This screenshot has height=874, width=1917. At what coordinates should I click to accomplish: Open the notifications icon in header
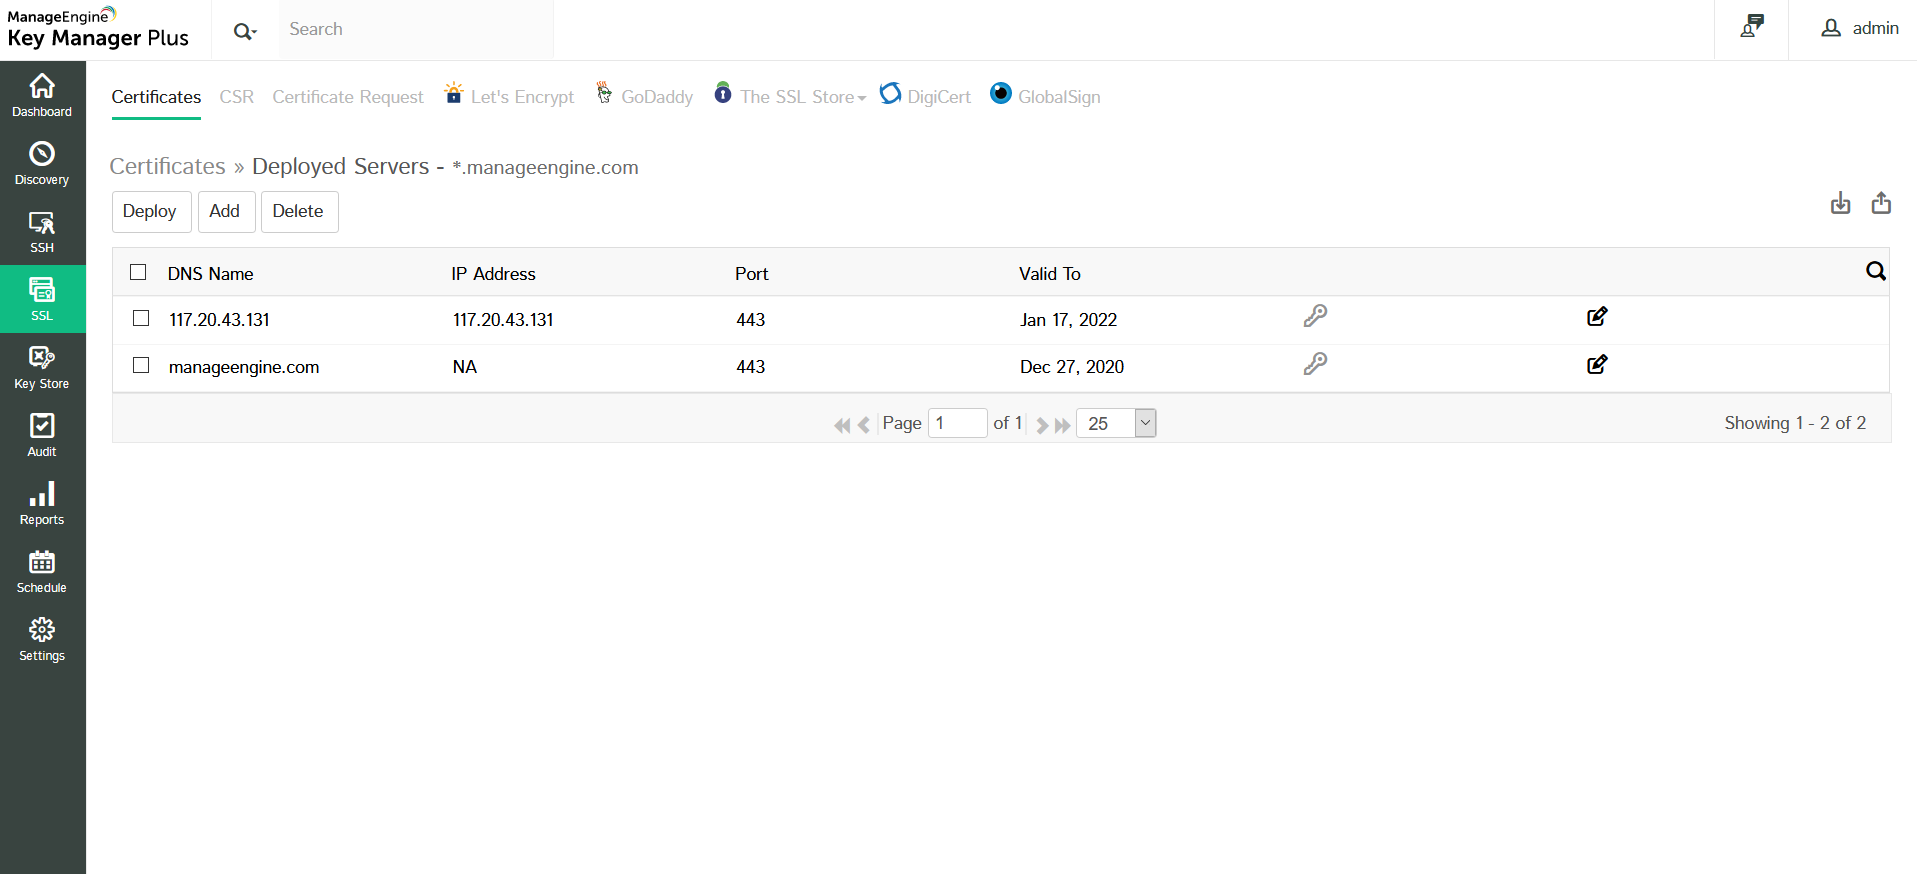(x=1751, y=27)
